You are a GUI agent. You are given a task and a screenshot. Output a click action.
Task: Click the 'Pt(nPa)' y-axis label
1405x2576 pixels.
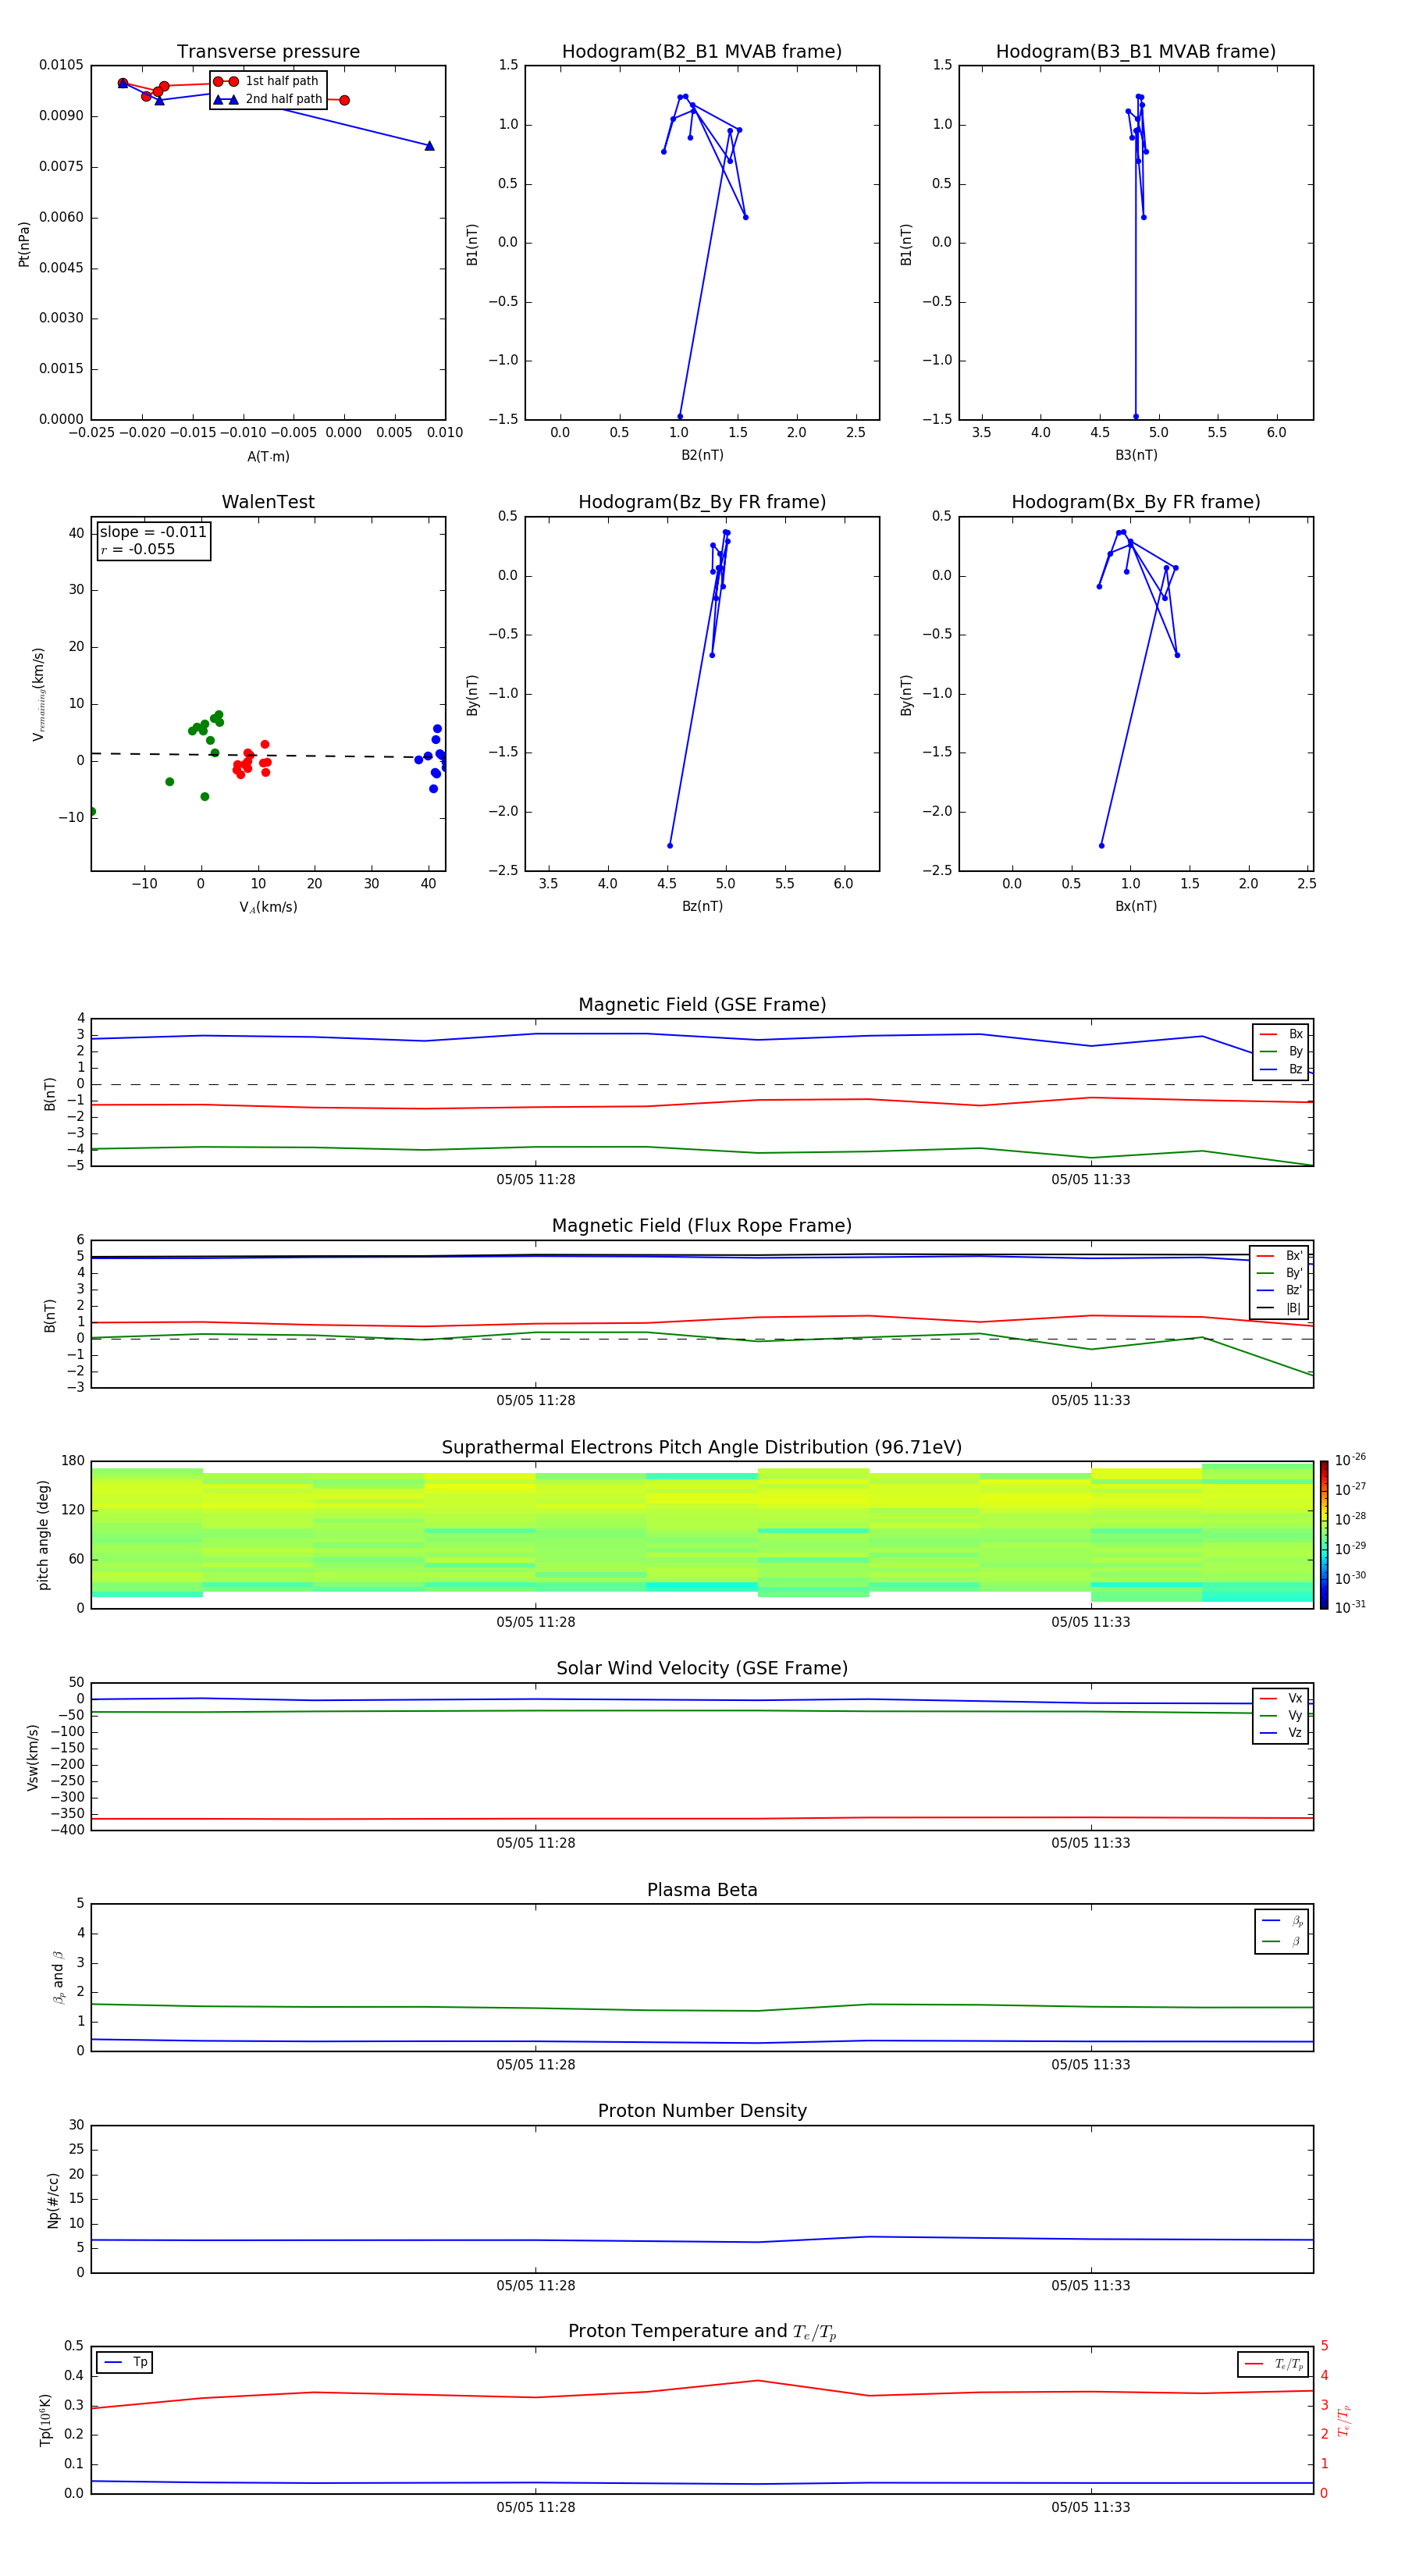(24, 244)
